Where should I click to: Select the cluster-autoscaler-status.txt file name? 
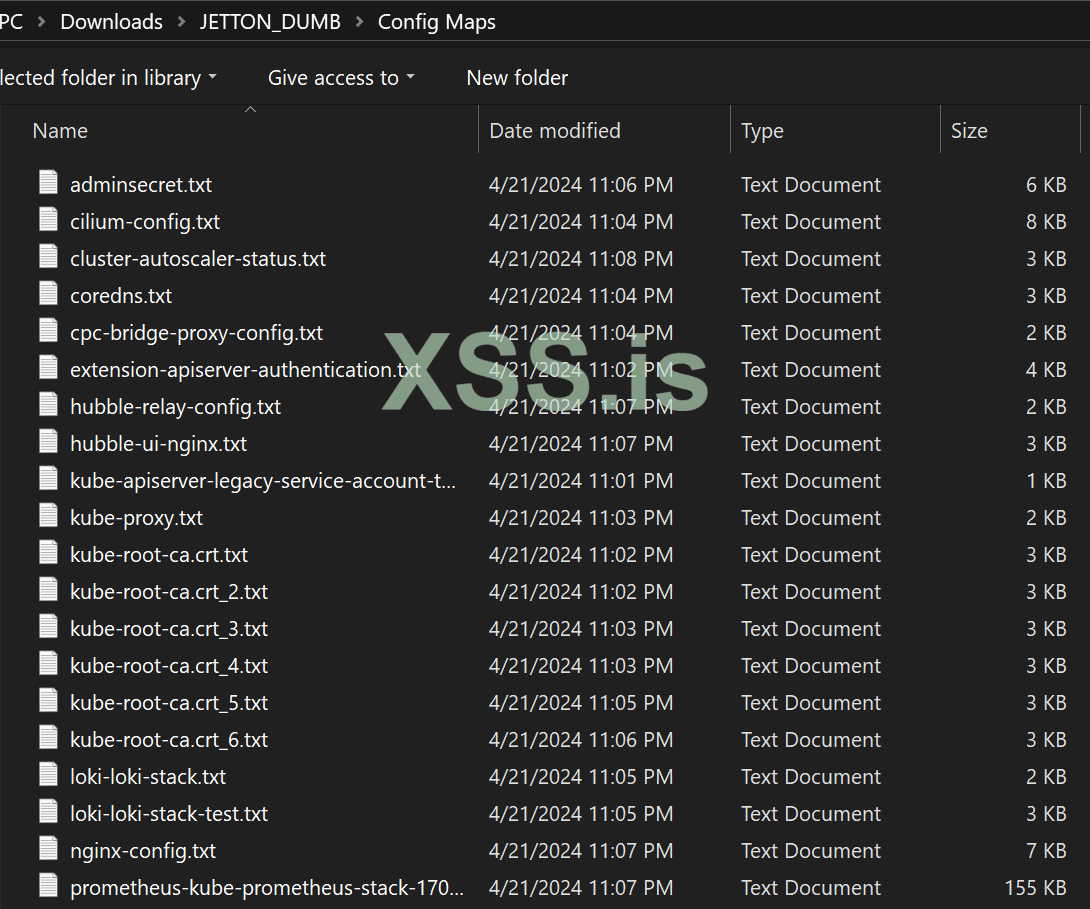pyautogui.click(x=198, y=259)
